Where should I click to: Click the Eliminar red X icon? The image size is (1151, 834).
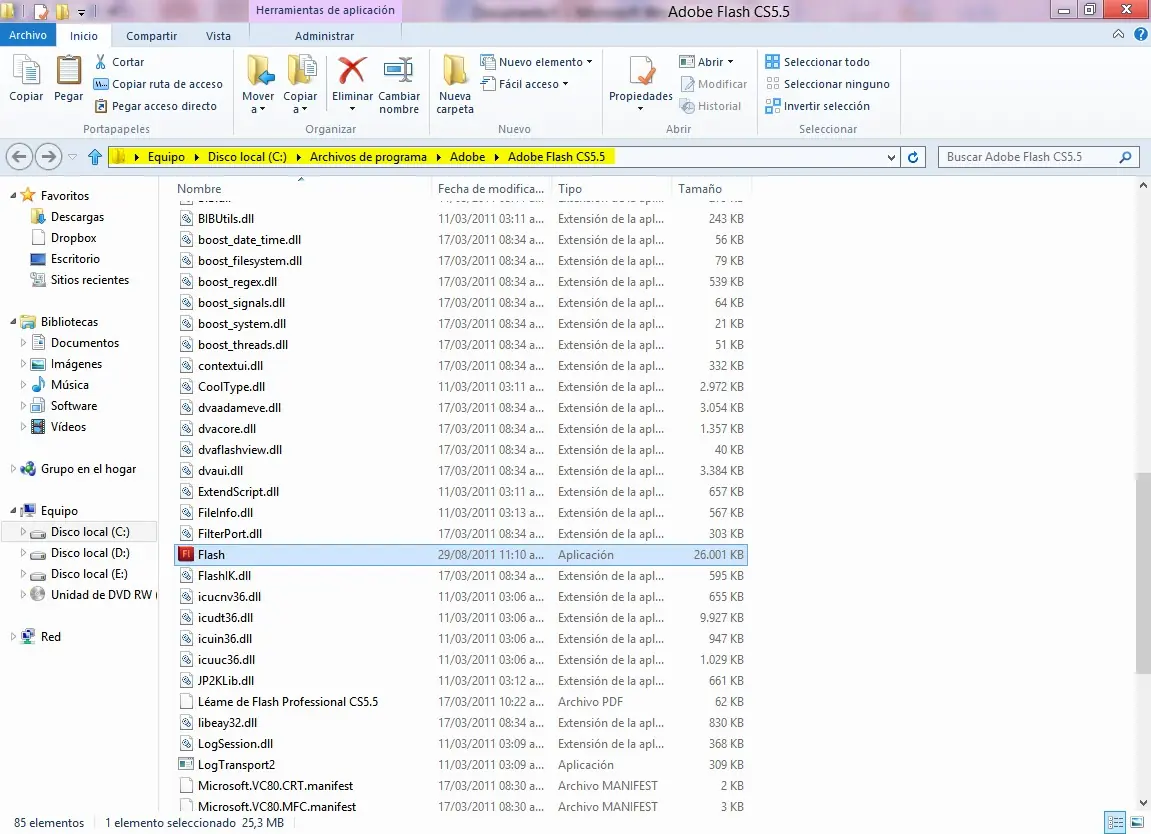pos(352,70)
